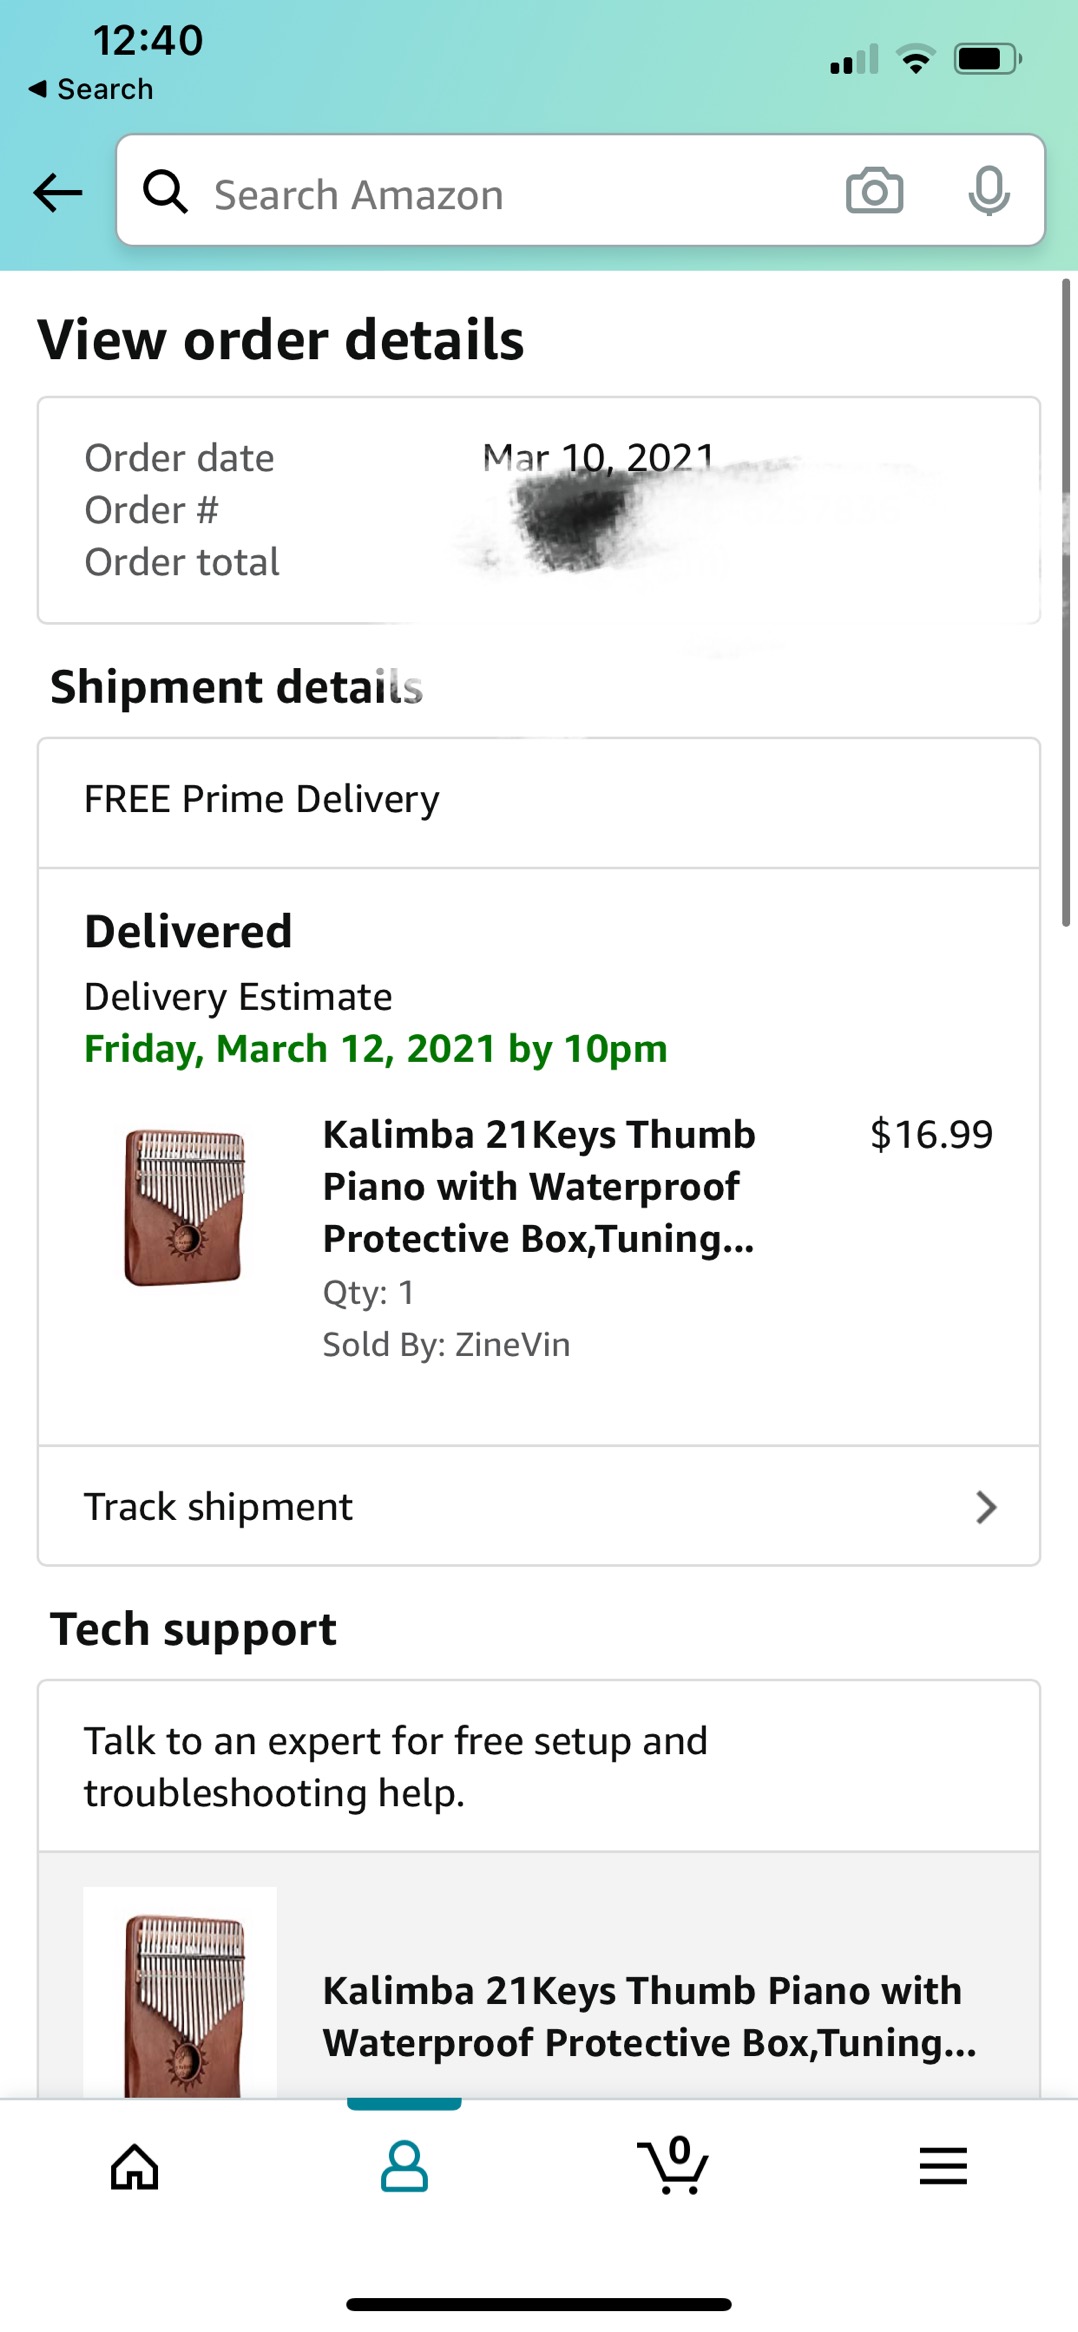
Task: Open the hamburger menu tab
Action: pyautogui.click(x=943, y=2167)
